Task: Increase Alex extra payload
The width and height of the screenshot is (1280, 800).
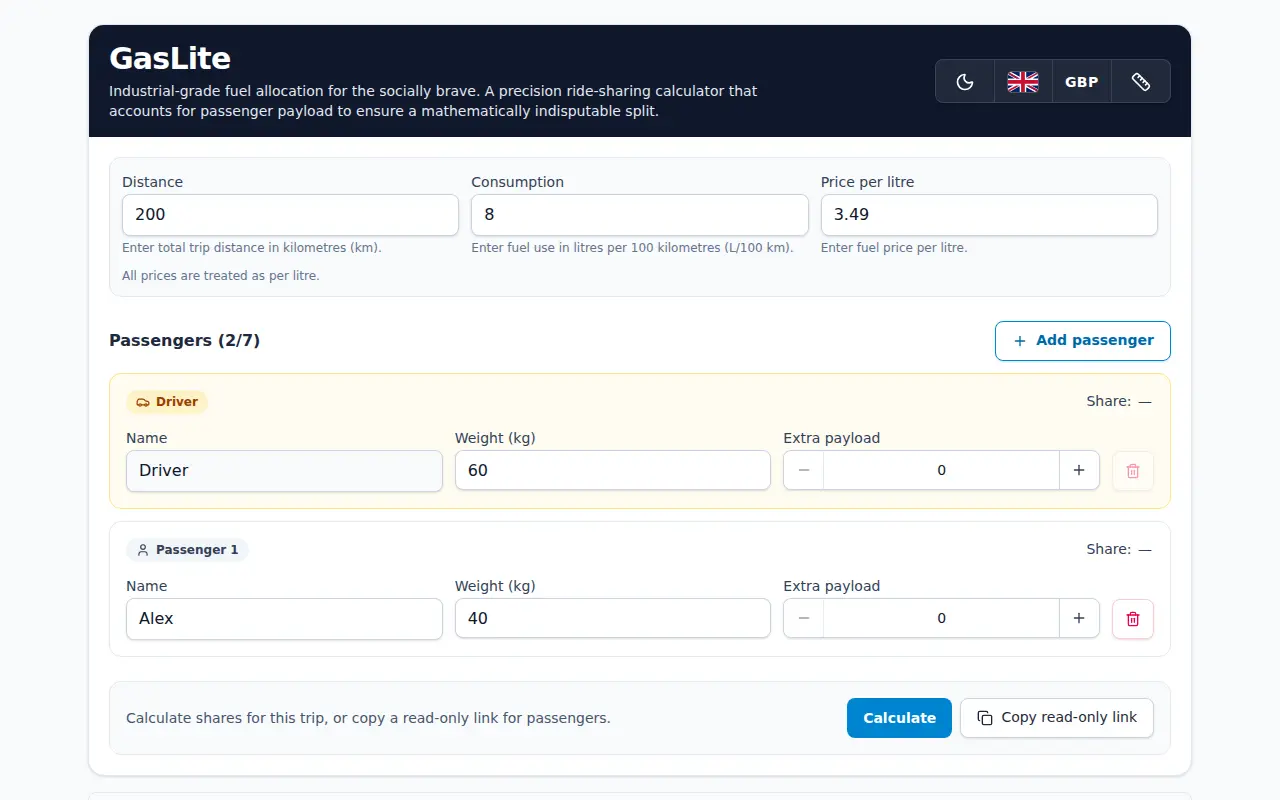Action: pyautogui.click(x=1079, y=619)
